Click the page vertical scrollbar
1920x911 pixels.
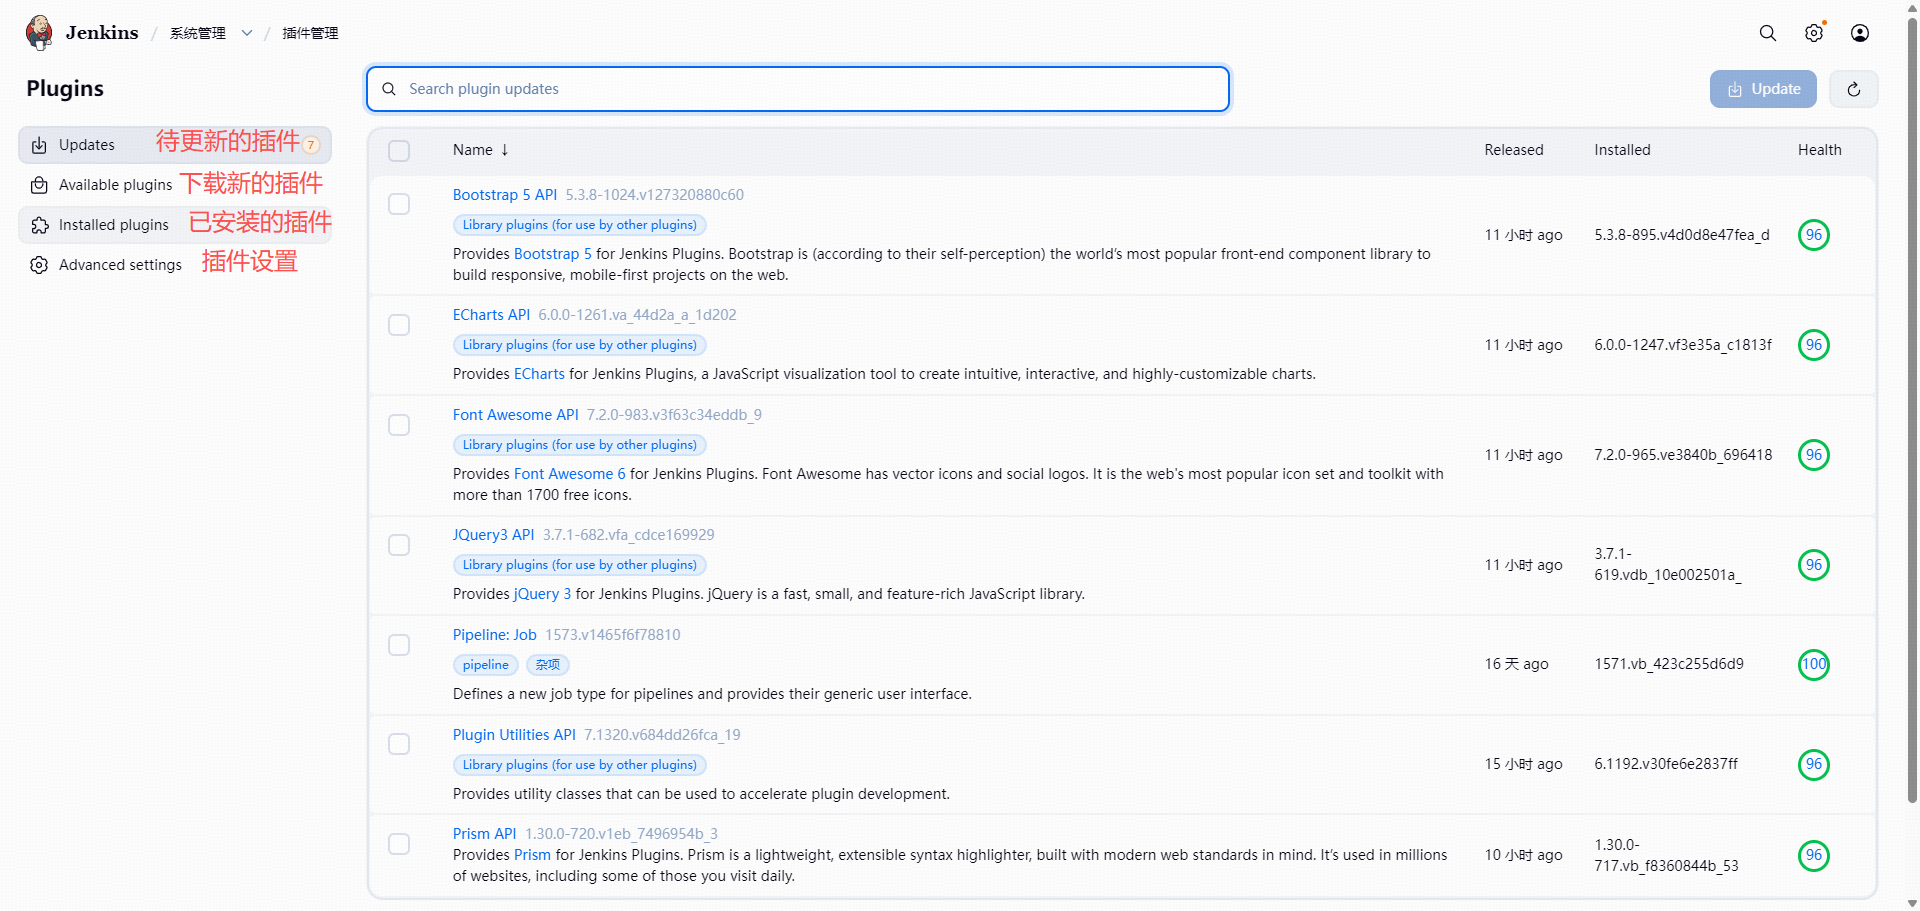point(1912,410)
